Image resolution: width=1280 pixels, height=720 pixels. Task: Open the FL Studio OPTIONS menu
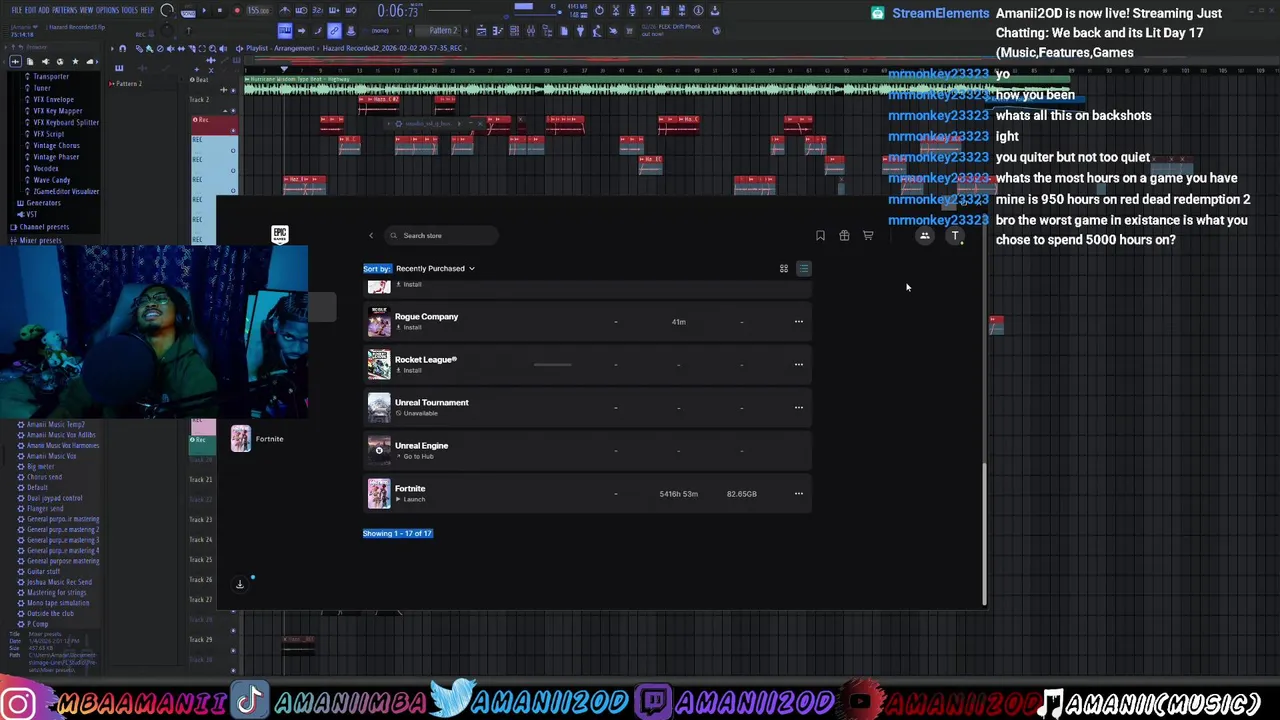tap(106, 10)
